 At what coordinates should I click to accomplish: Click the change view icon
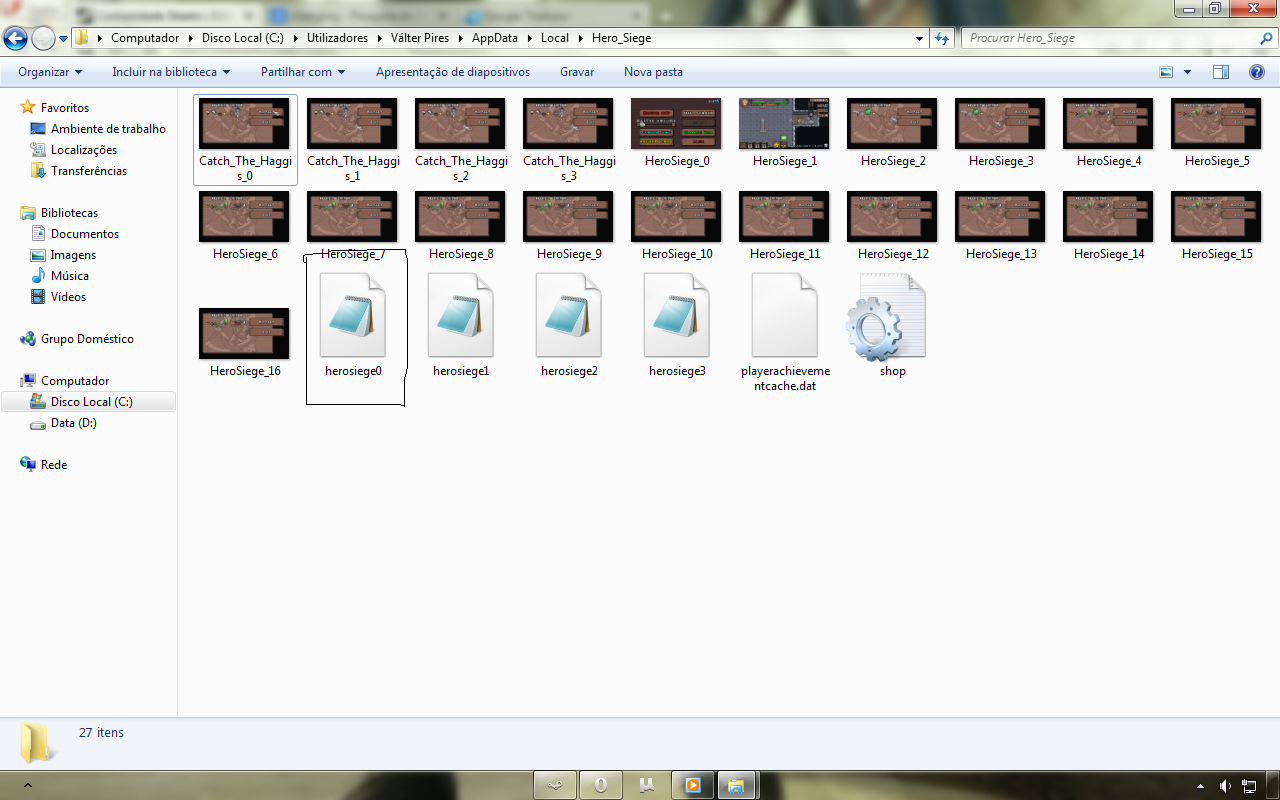click(x=1166, y=72)
